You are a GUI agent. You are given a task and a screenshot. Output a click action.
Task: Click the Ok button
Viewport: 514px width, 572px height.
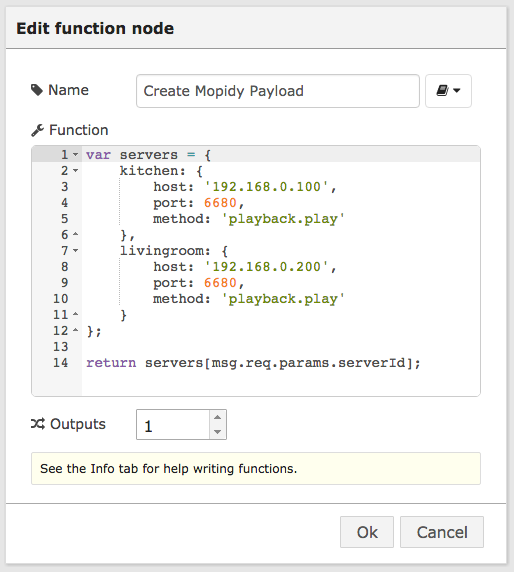(367, 532)
